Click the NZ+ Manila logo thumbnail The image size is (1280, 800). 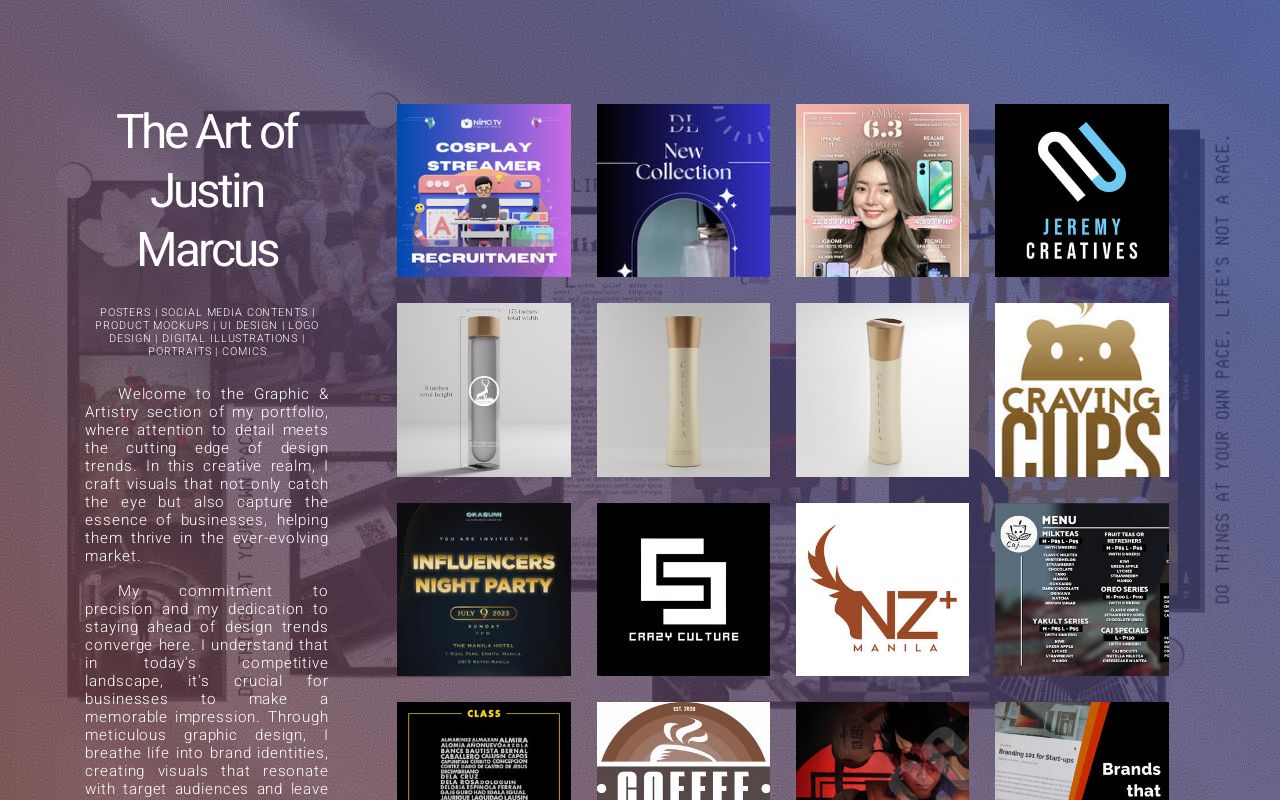pos(882,589)
